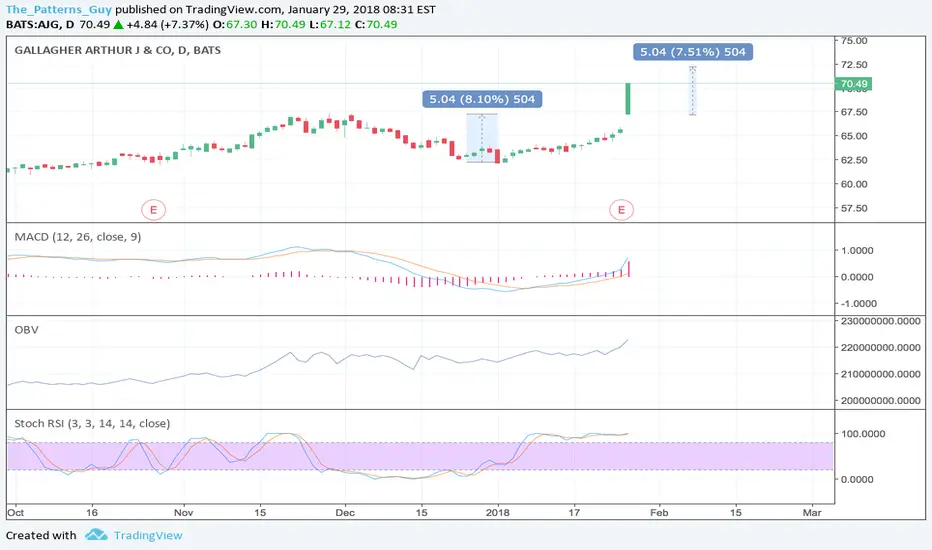Click the Dec date axis label

(345, 513)
